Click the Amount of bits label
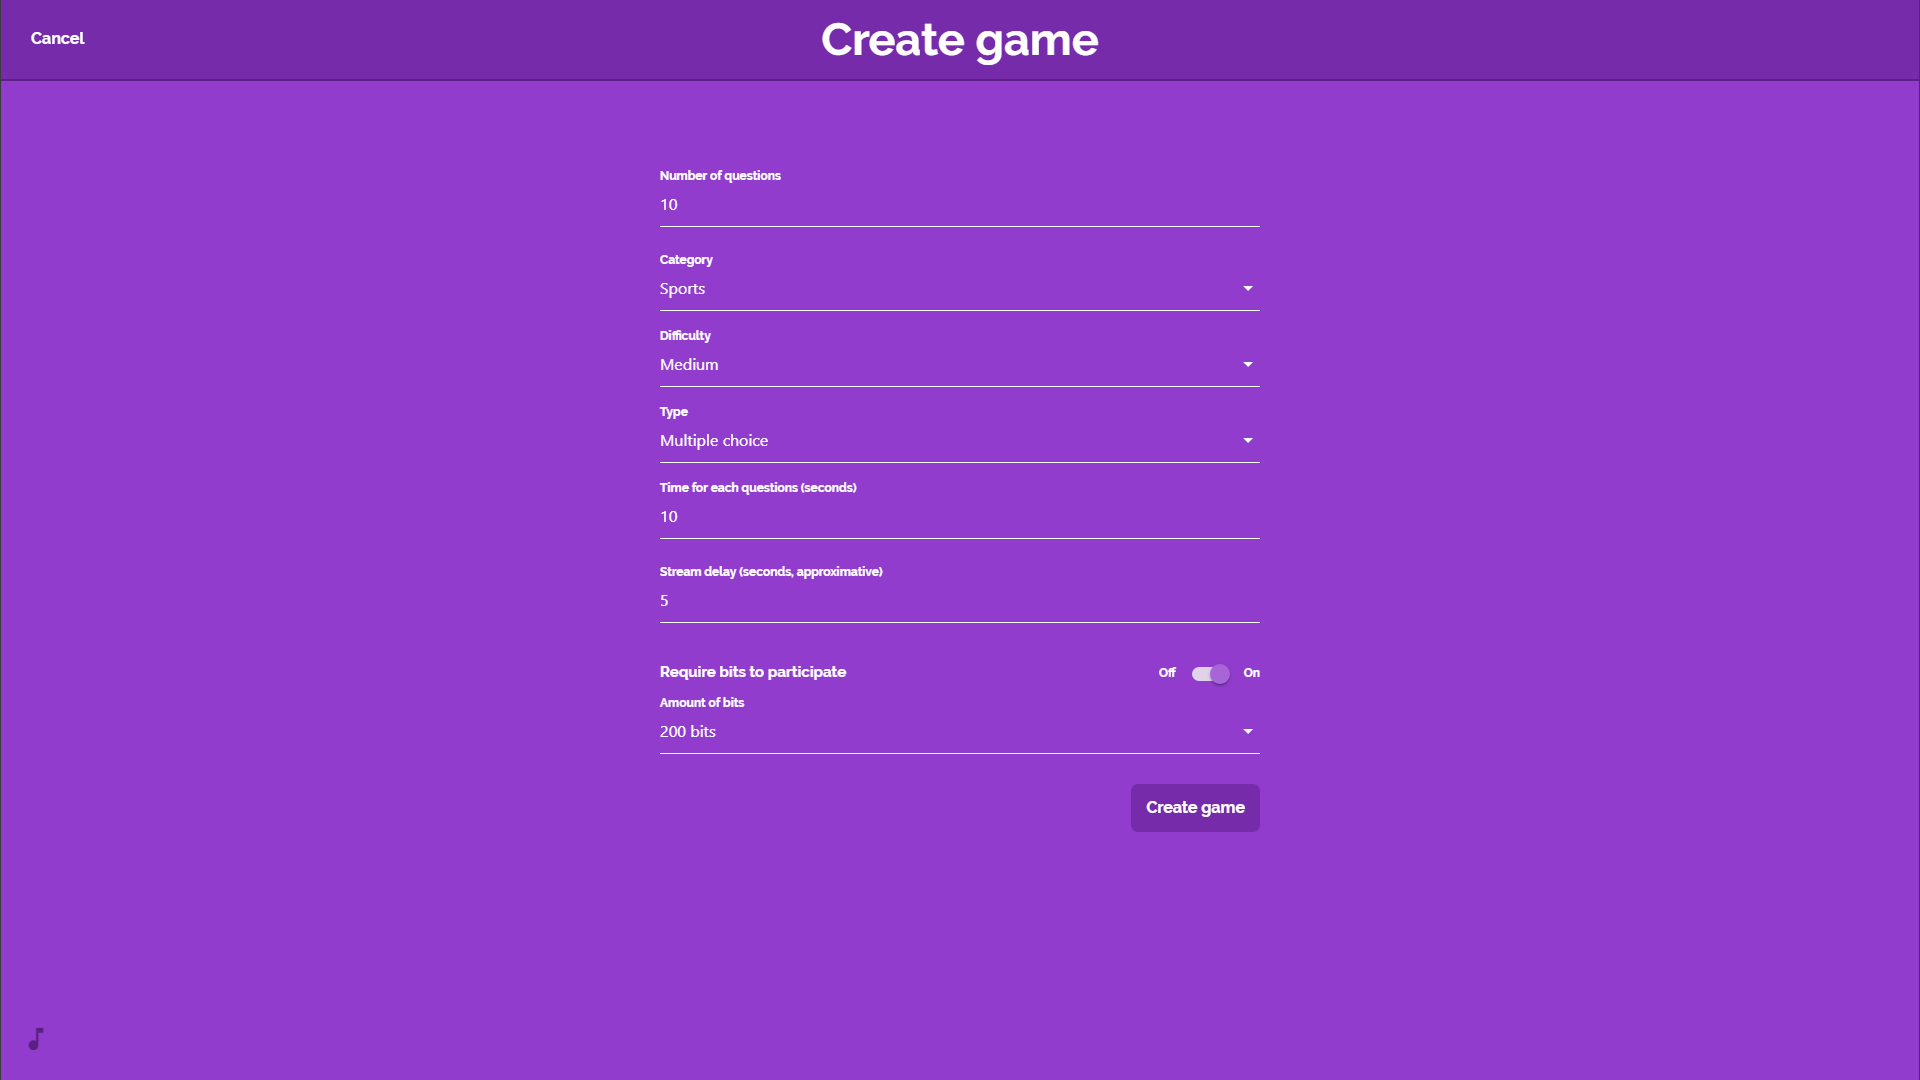This screenshot has height=1080, width=1920. point(701,703)
